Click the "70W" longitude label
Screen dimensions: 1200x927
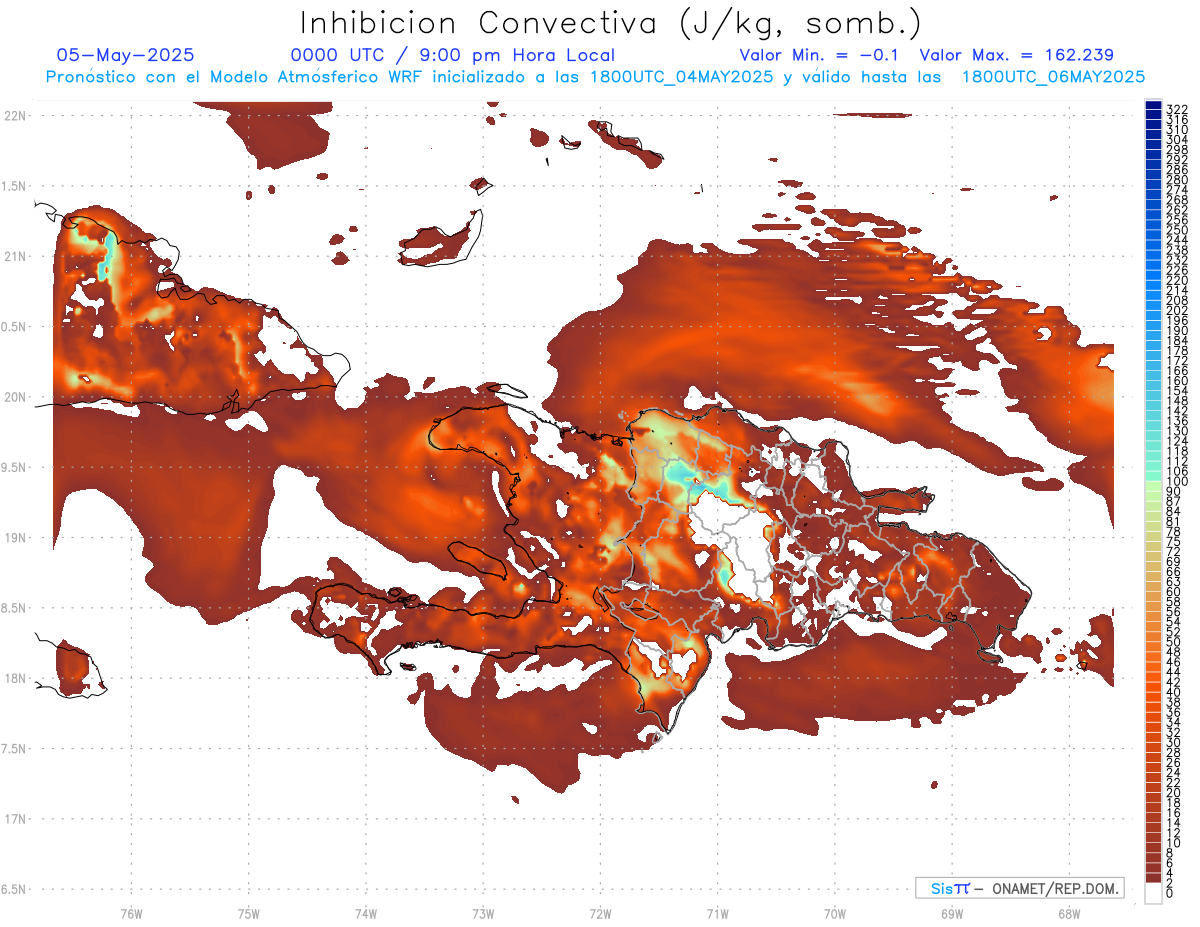tap(835, 913)
